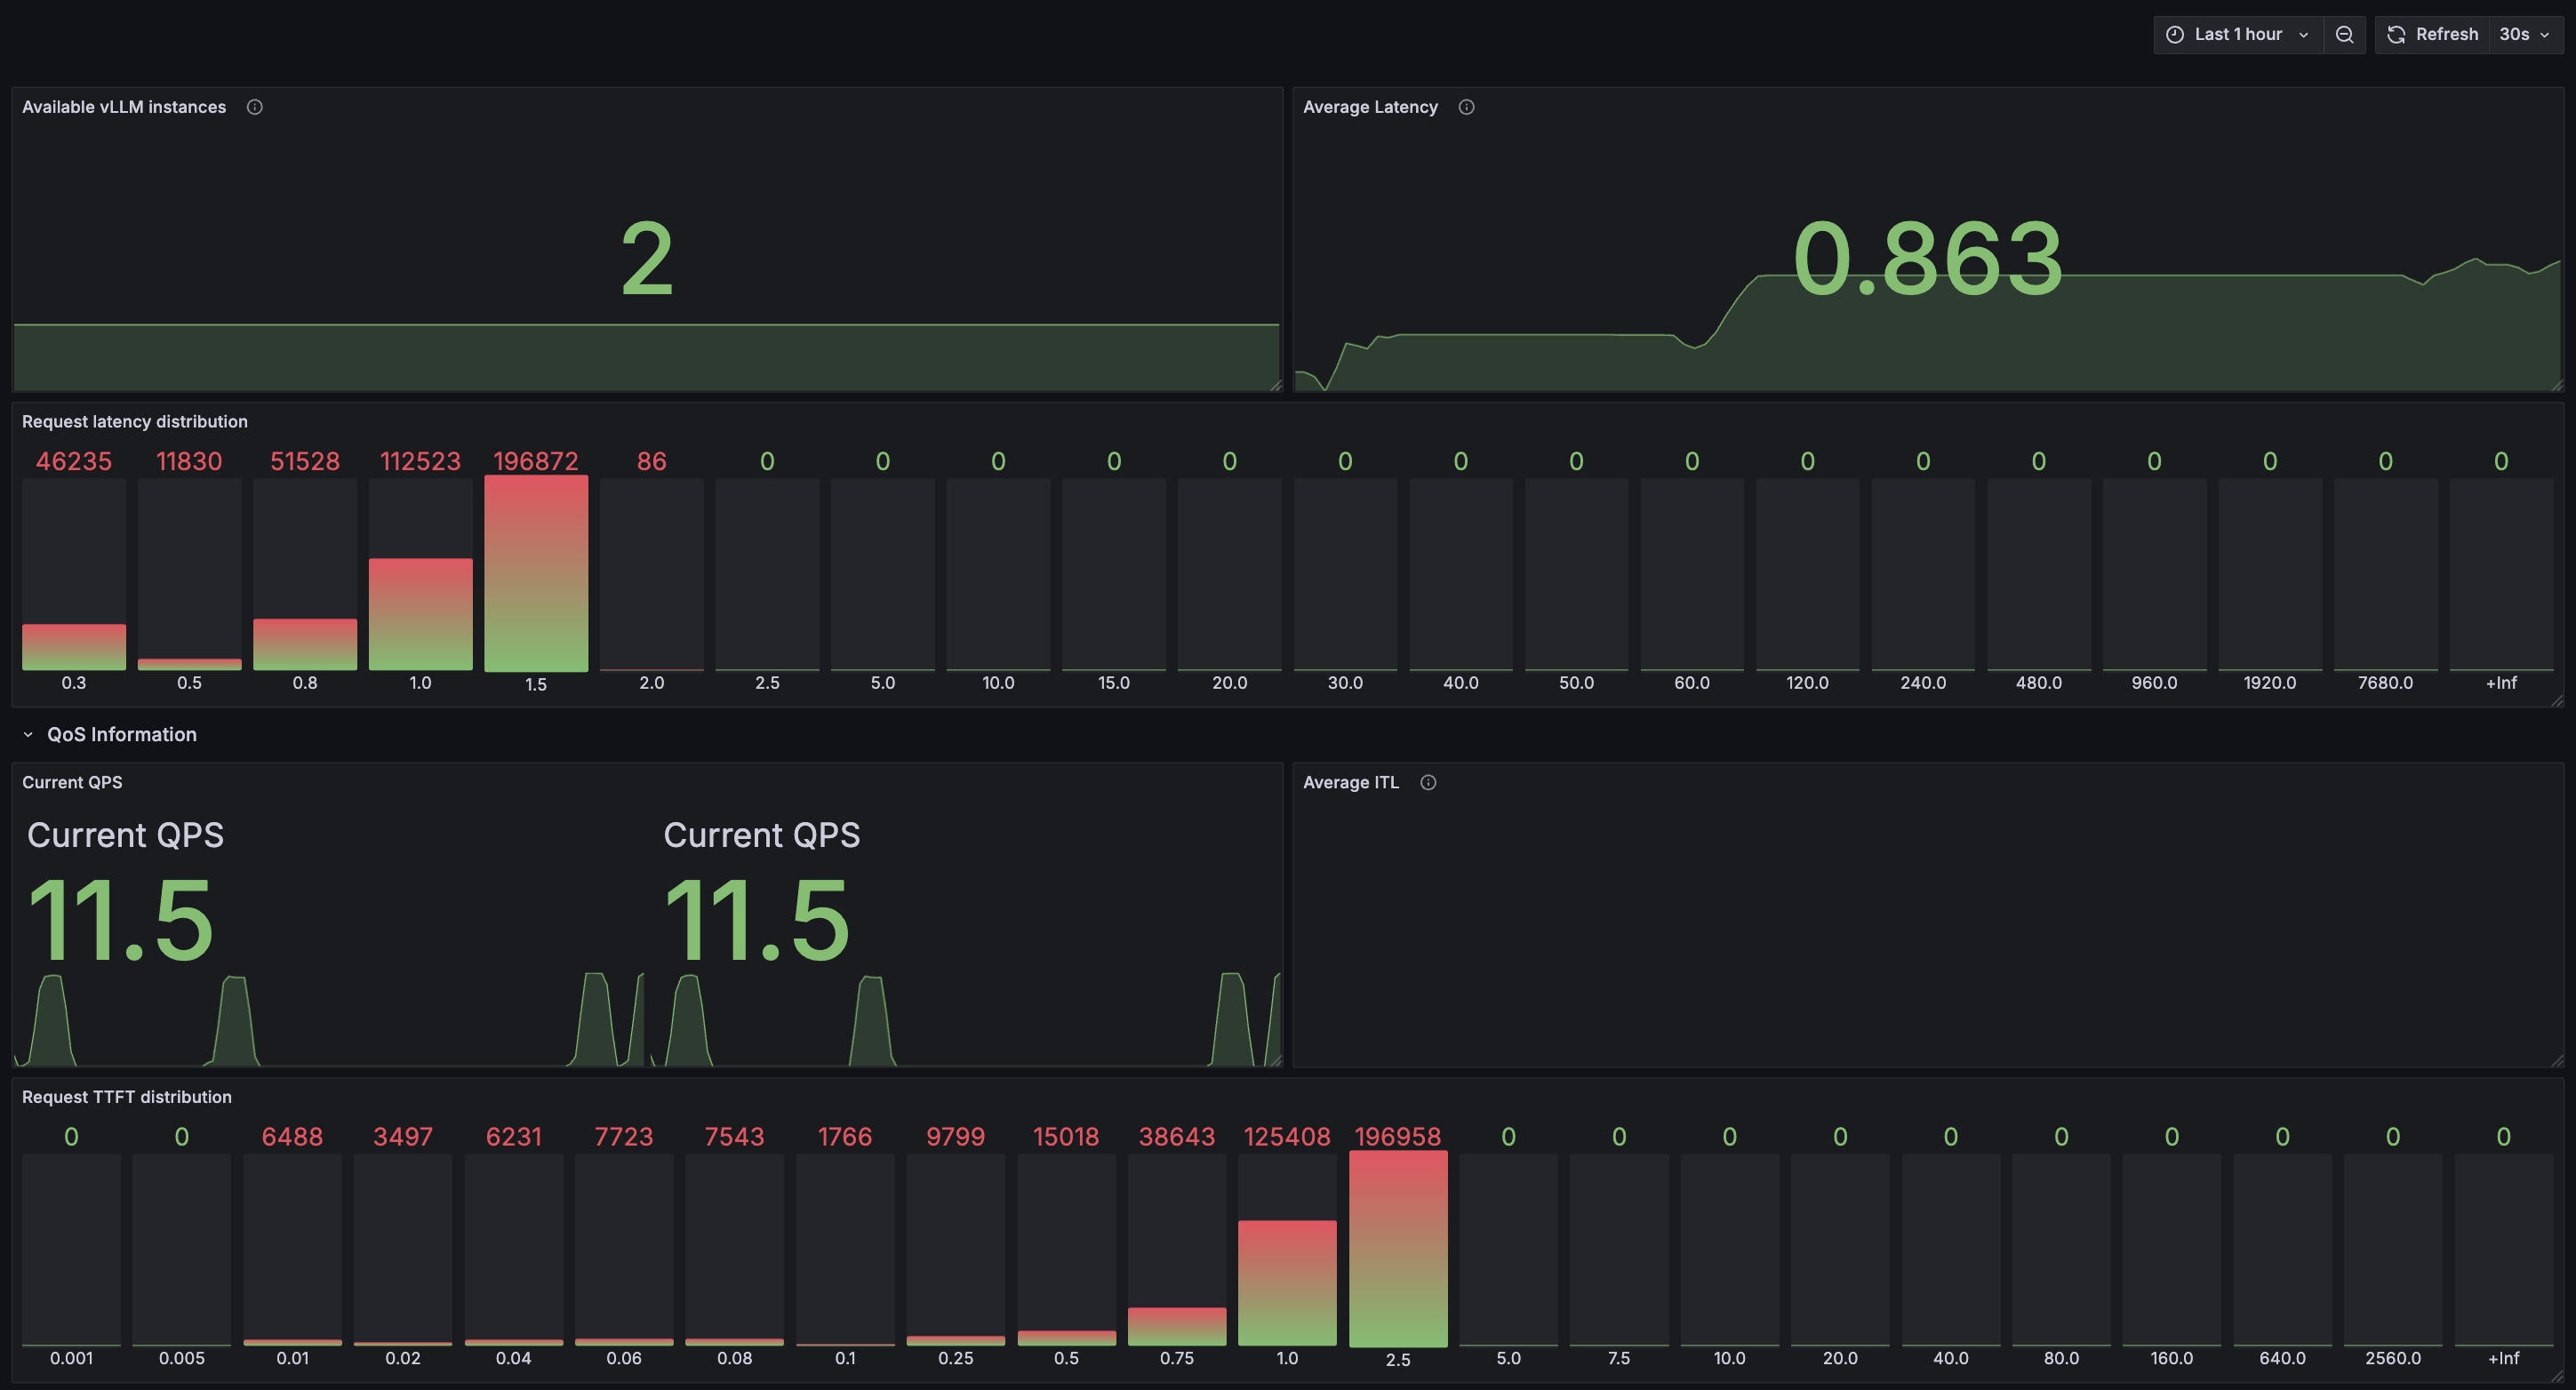
Task: Click the Average ITL info icon
Action: coord(1428,782)
